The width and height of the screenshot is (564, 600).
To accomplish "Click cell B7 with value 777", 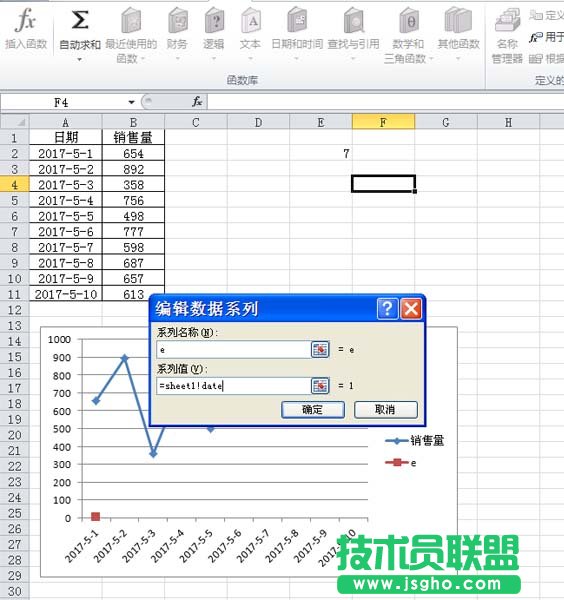I will click(133, 232).
